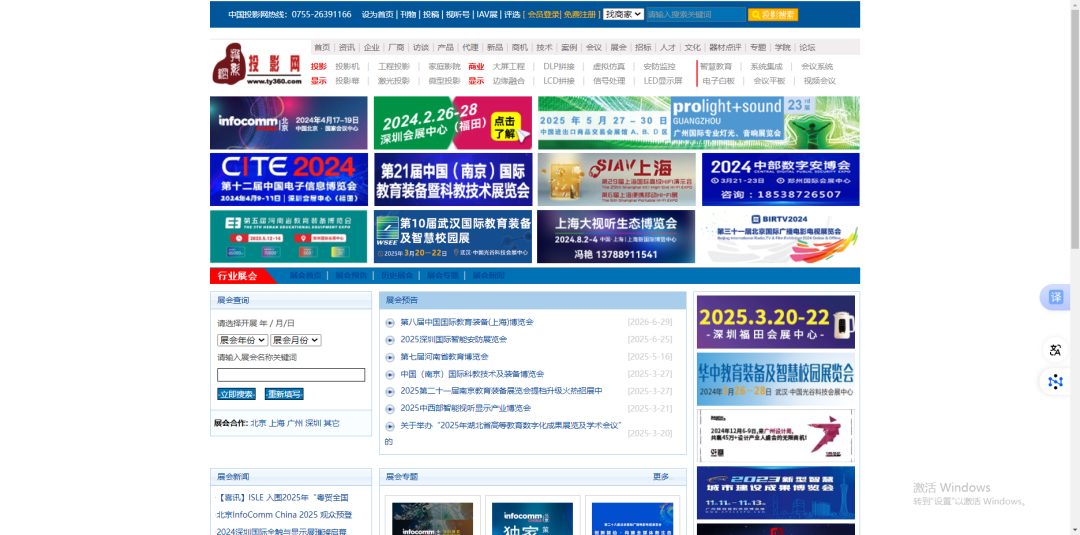The height and width of the screenshot is (535, 1080).
Task: Open the 找商家 search type dropdown
Action: click(x=623, y=14)
